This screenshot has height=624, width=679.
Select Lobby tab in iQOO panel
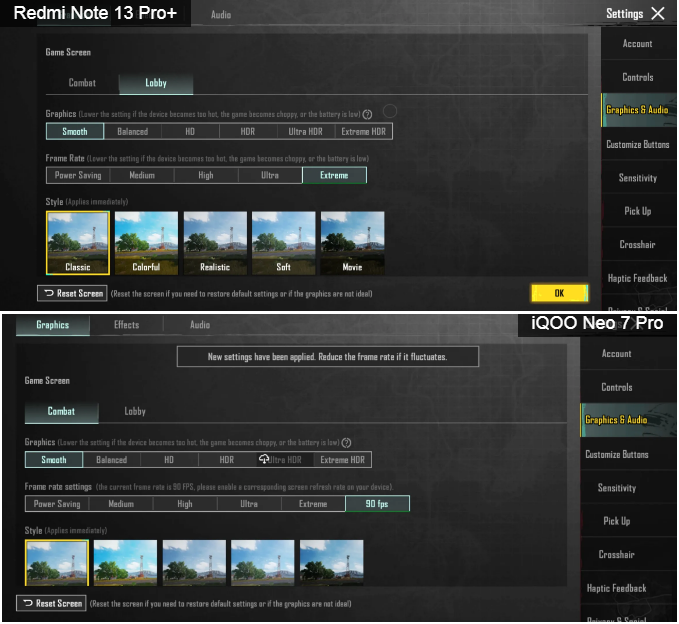pos(135,411)
